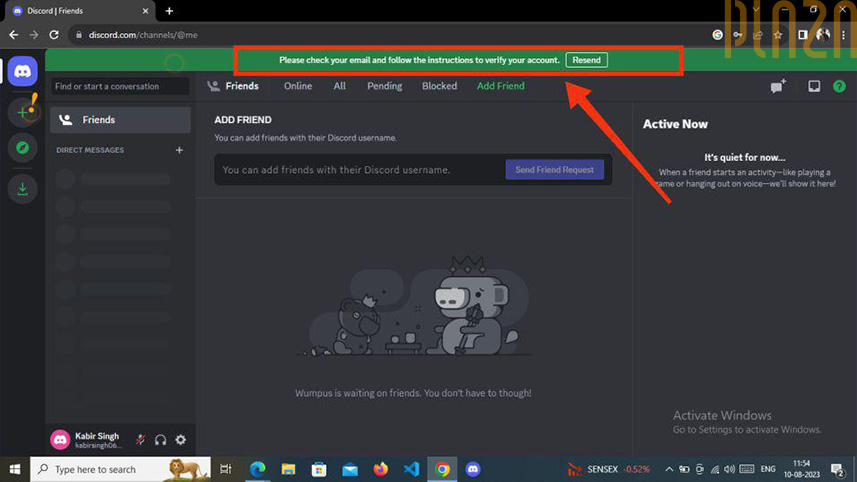Click Send Friend Request button
This screenshot has height=482, width=857.
554,169
